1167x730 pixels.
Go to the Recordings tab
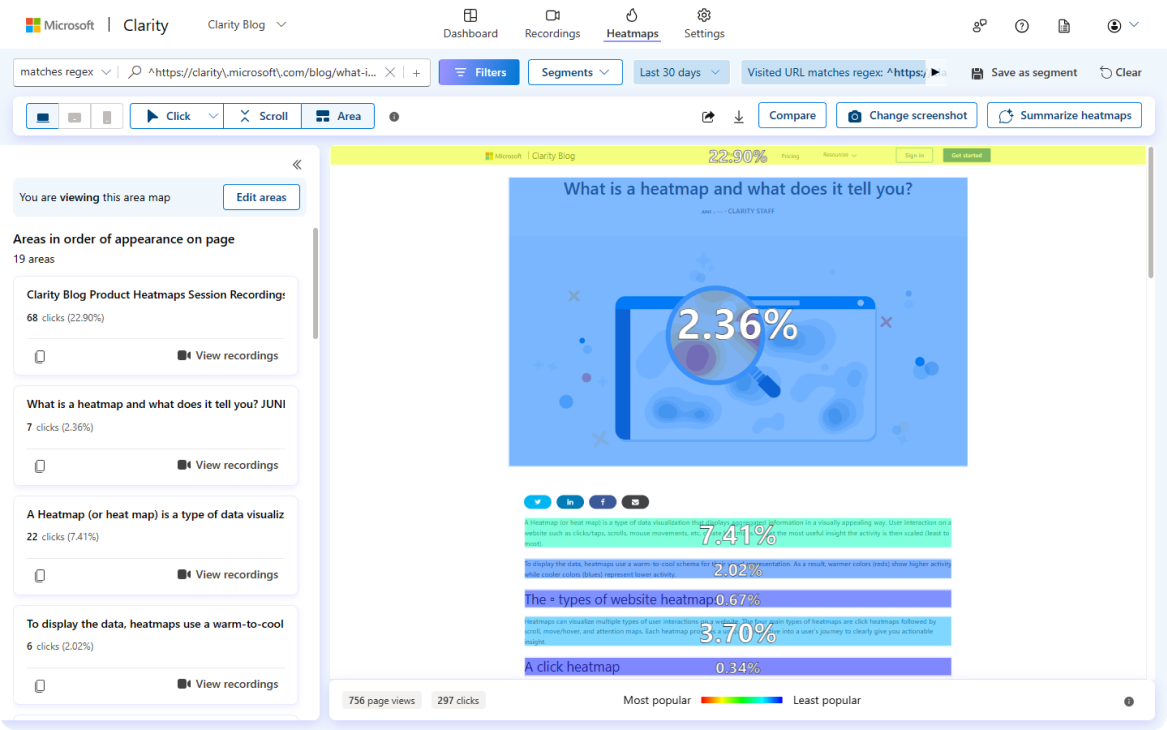click(552, 24)
